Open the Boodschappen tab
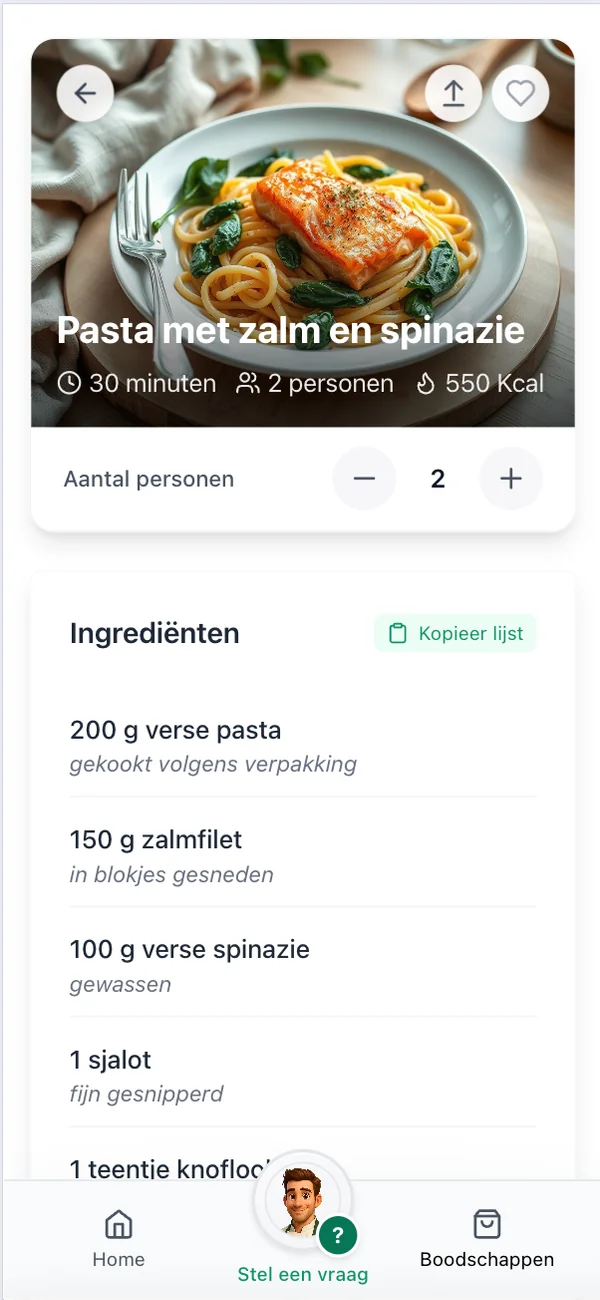This screenshot has width=600, height=1300. point(486,1238)
